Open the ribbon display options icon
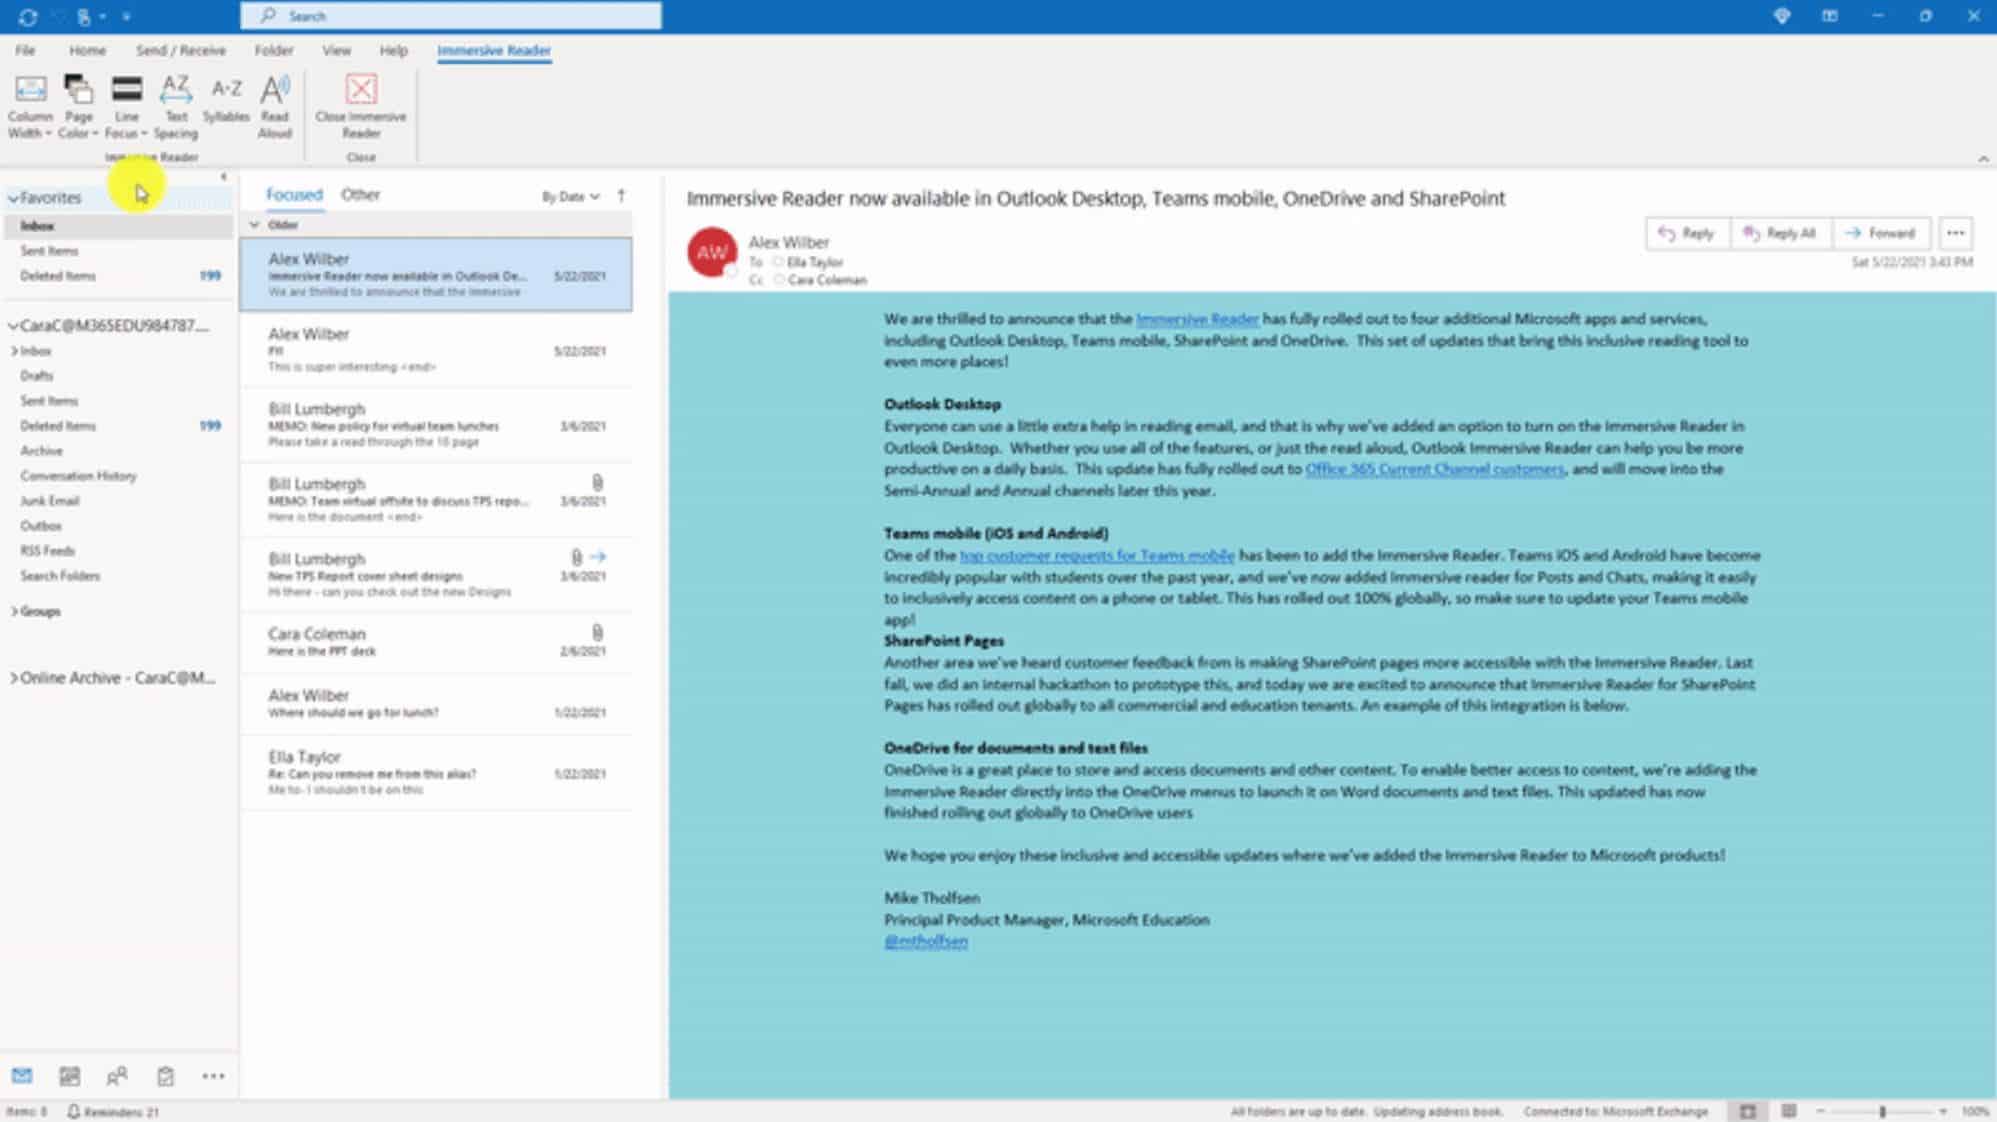 point(1829,16)
